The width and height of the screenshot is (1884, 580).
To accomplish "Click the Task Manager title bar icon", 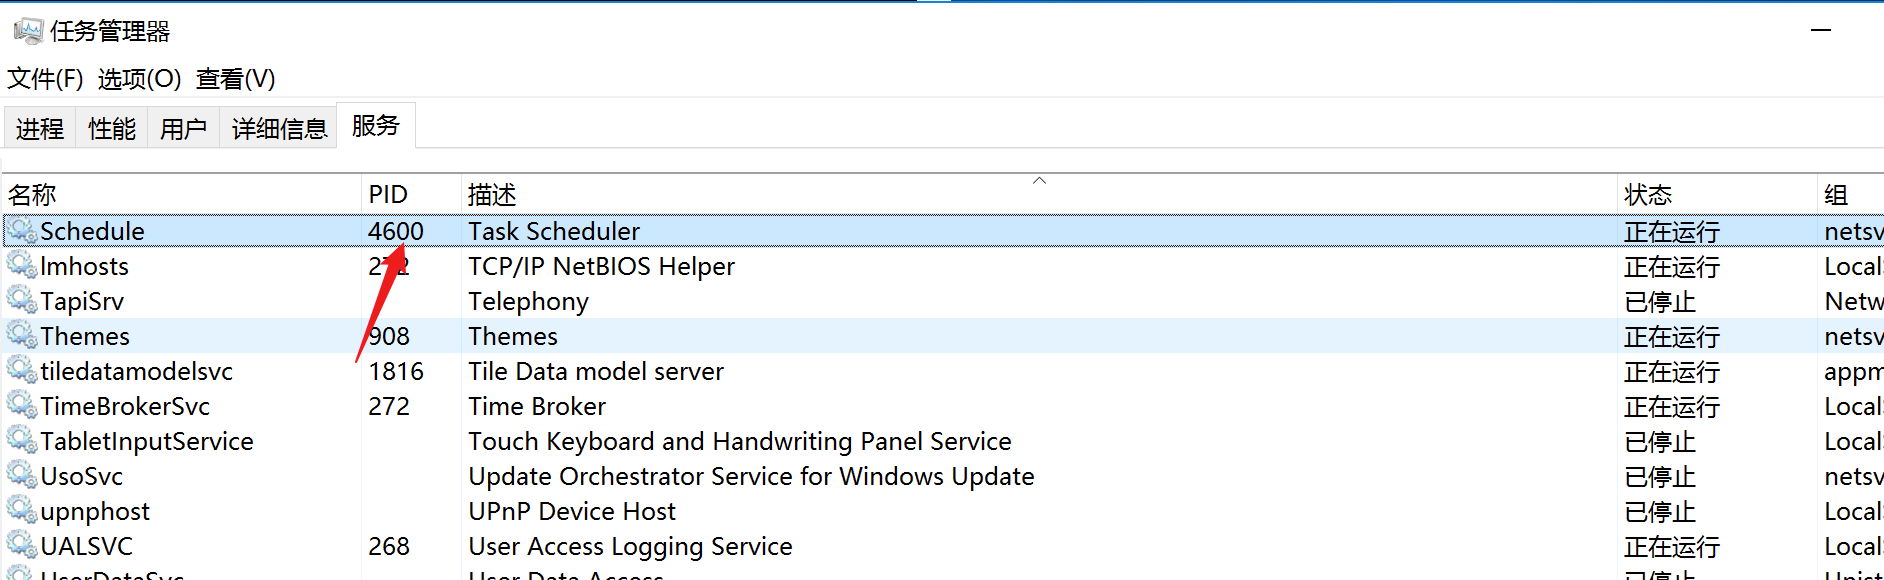I will click(28, 31).
